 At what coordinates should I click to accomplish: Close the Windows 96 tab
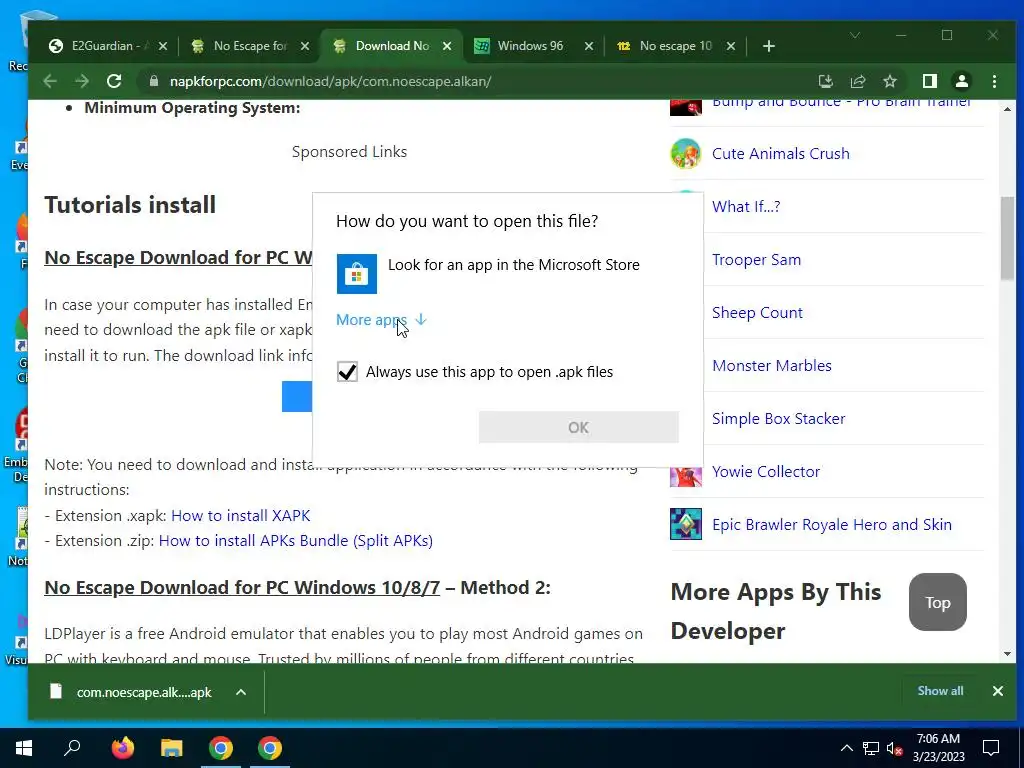589,46
